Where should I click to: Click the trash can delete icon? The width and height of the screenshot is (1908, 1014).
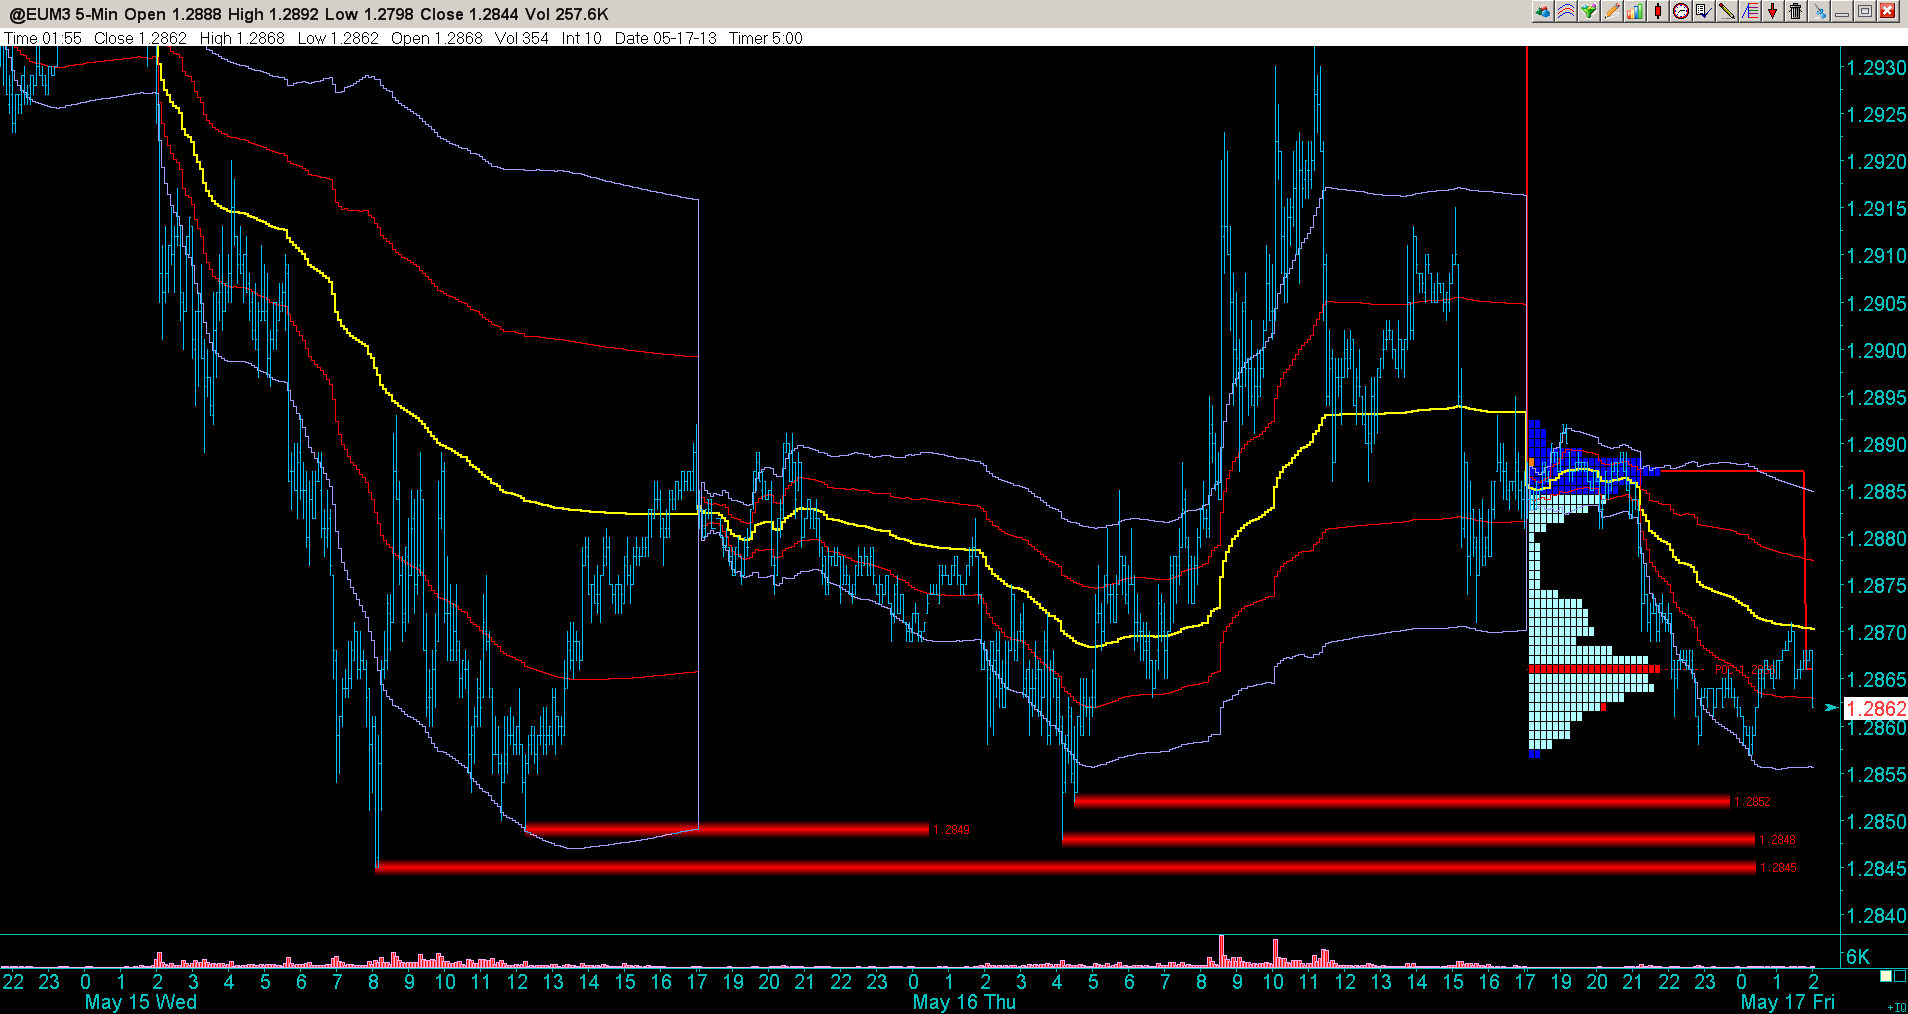(1796, 11)
